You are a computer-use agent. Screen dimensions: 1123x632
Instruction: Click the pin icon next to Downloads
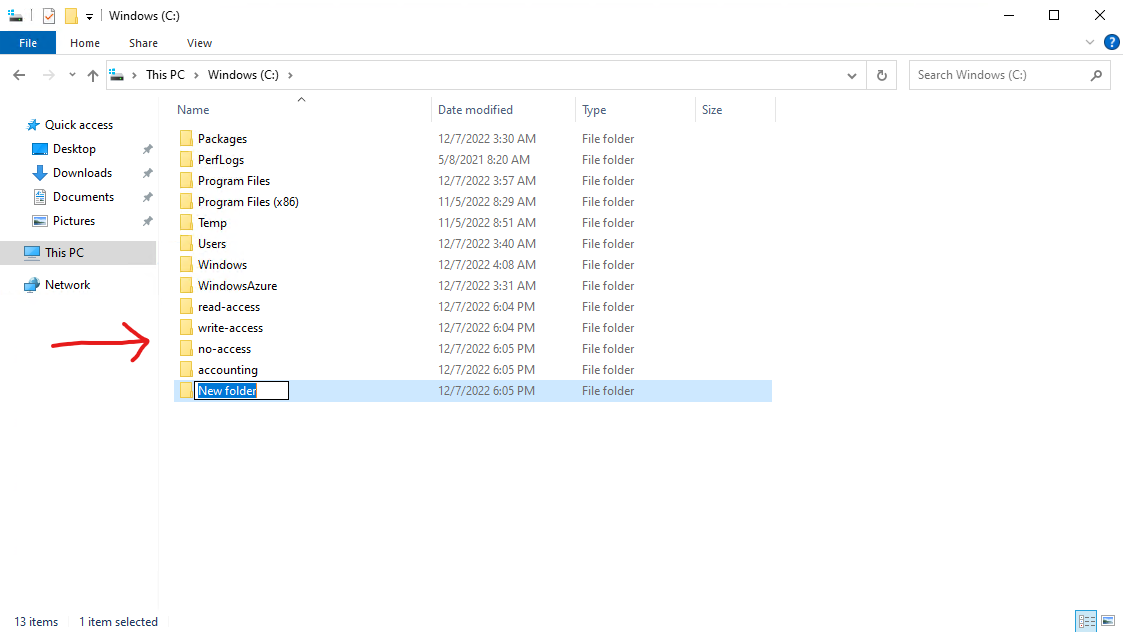click(x=148, y=173)
